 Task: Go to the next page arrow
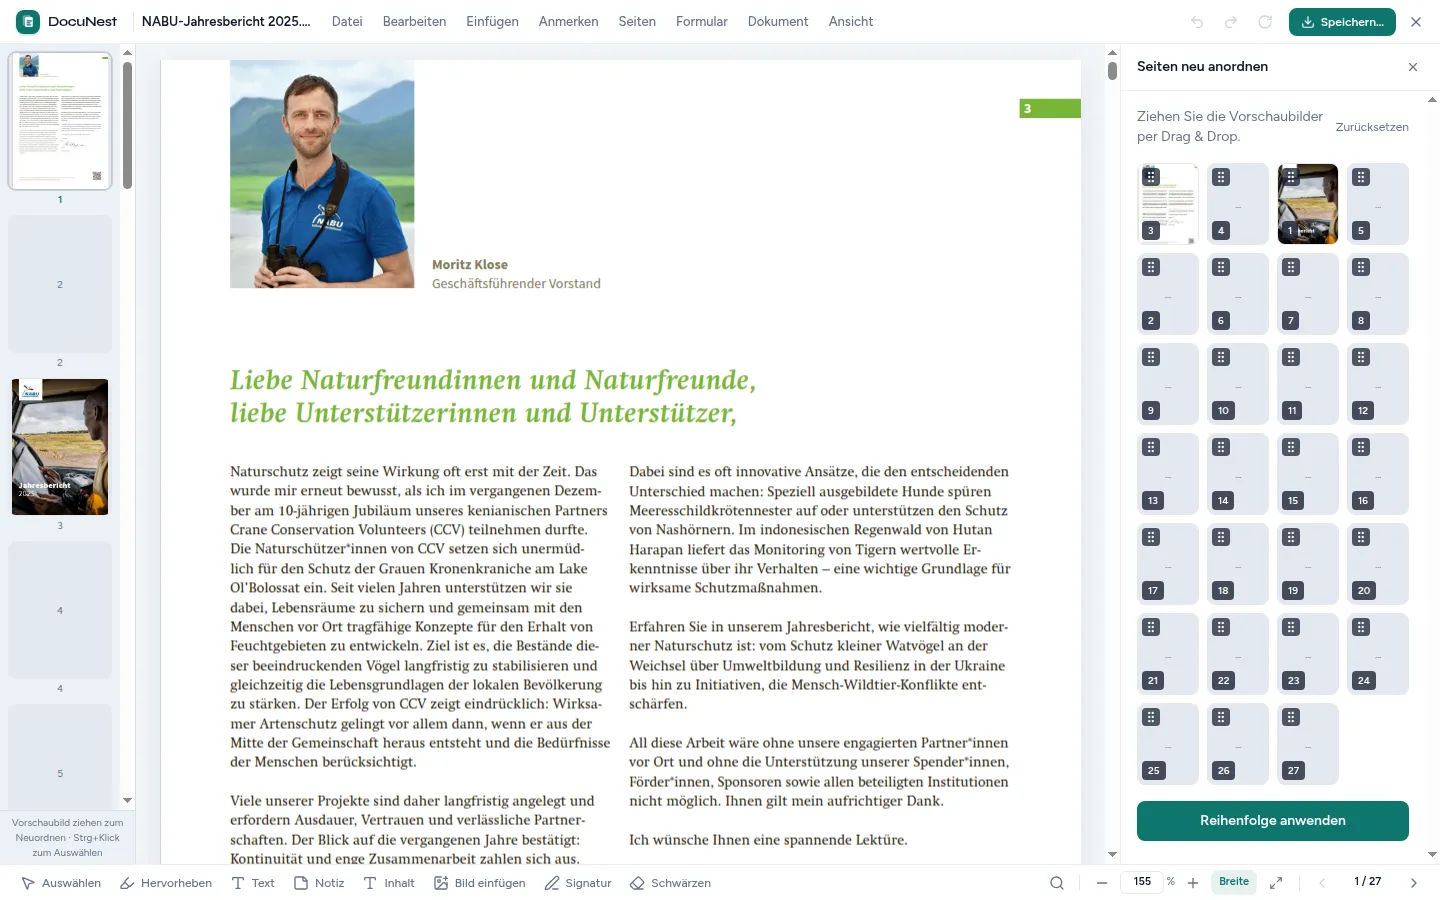[x=1414, y=883]
